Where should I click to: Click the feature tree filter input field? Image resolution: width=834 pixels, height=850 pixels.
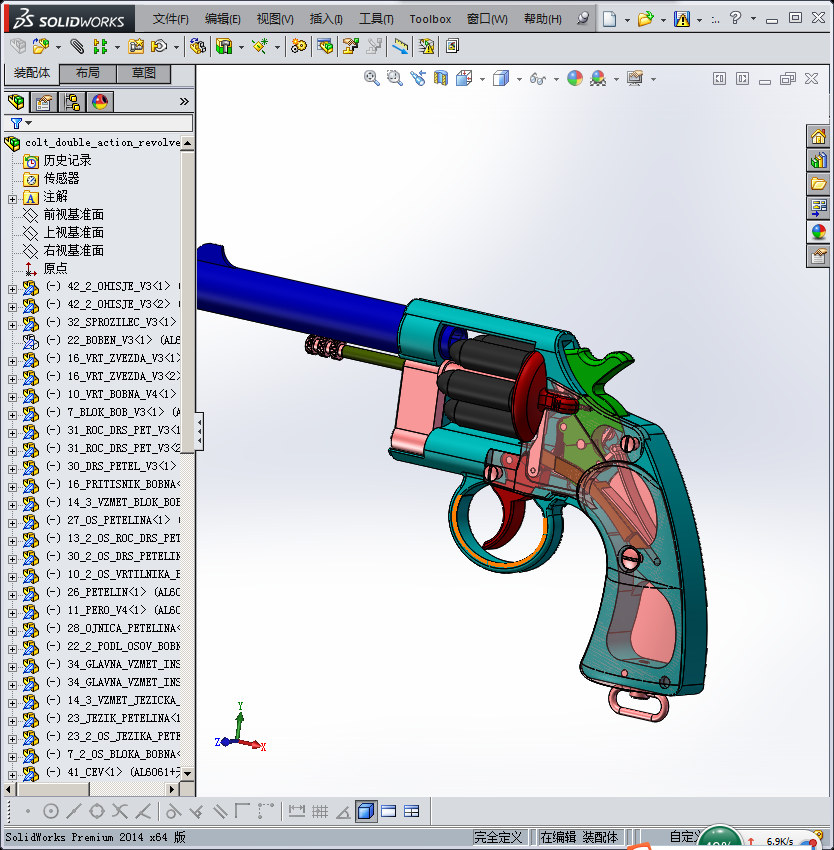click(110, 123)
